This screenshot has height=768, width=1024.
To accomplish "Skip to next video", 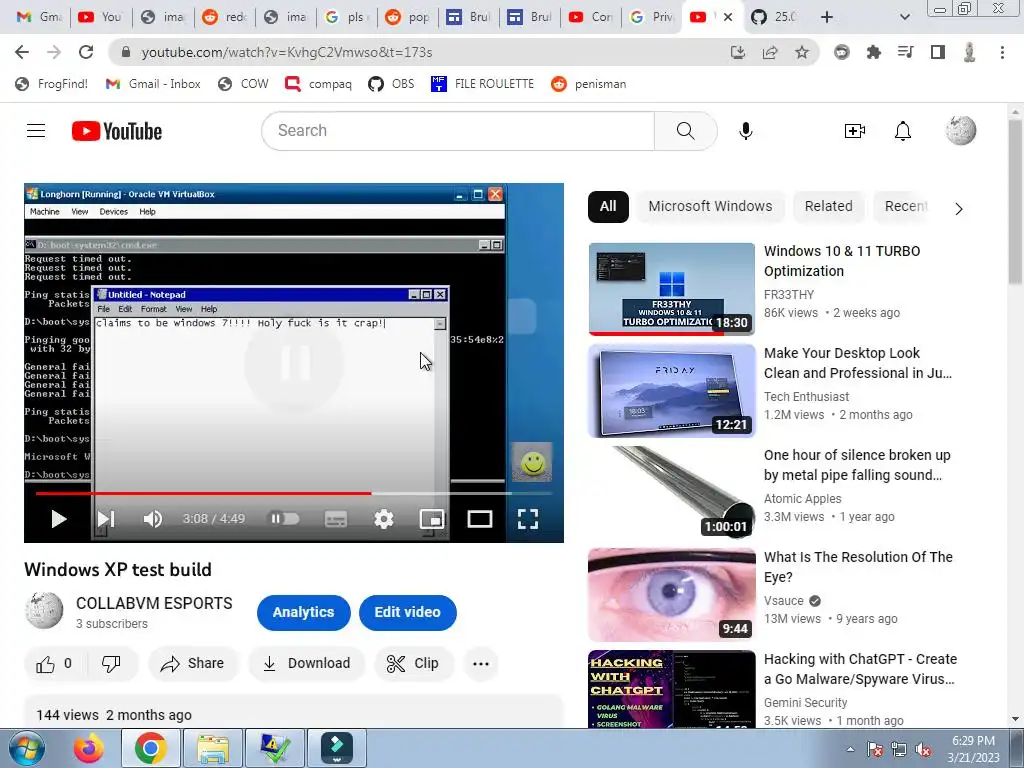I will tap(106, 519).
